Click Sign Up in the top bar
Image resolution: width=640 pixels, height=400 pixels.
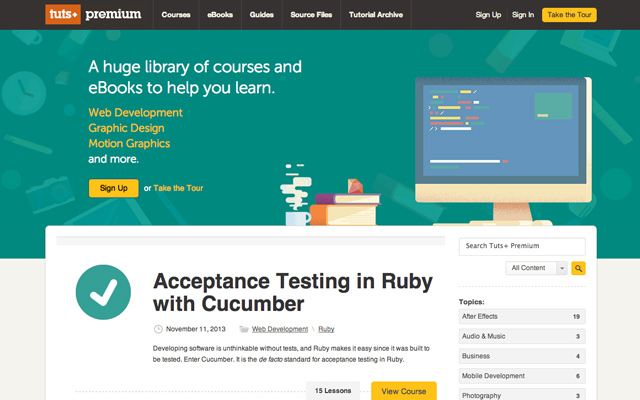[488, 15]
